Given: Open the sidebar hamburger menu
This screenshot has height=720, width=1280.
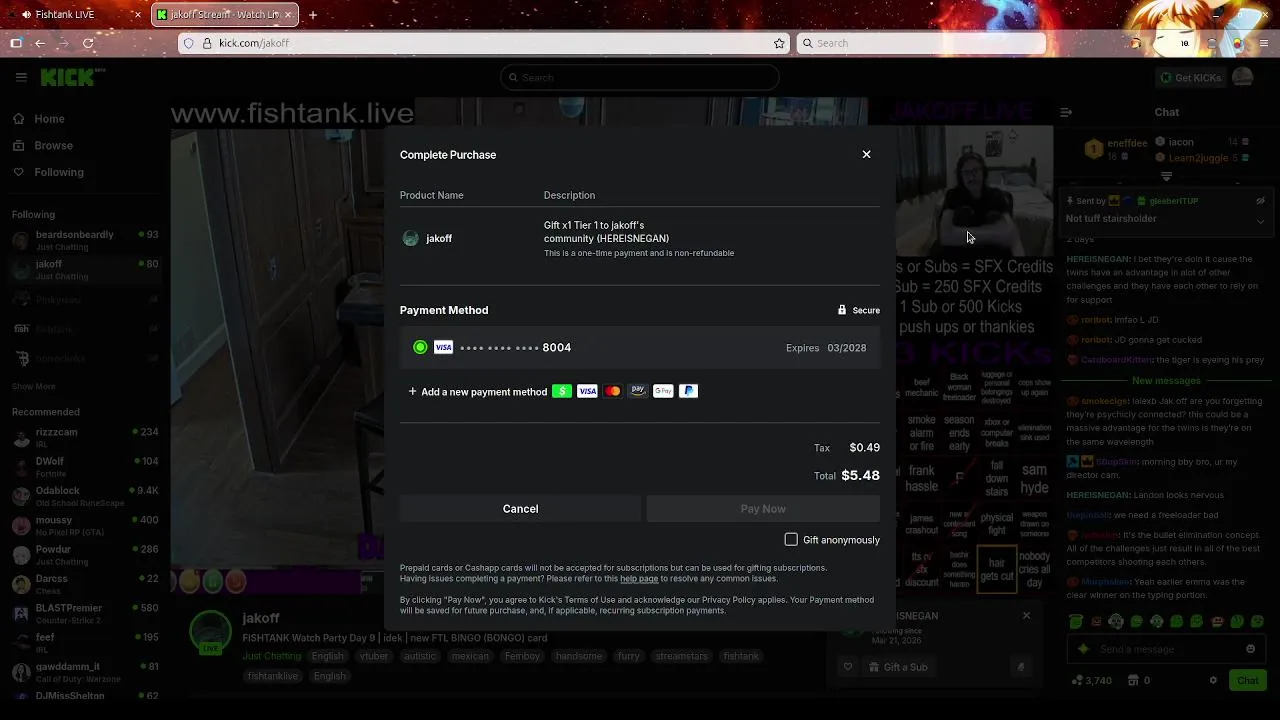Looking at the screenshot, I should click(x=21, y=77).
